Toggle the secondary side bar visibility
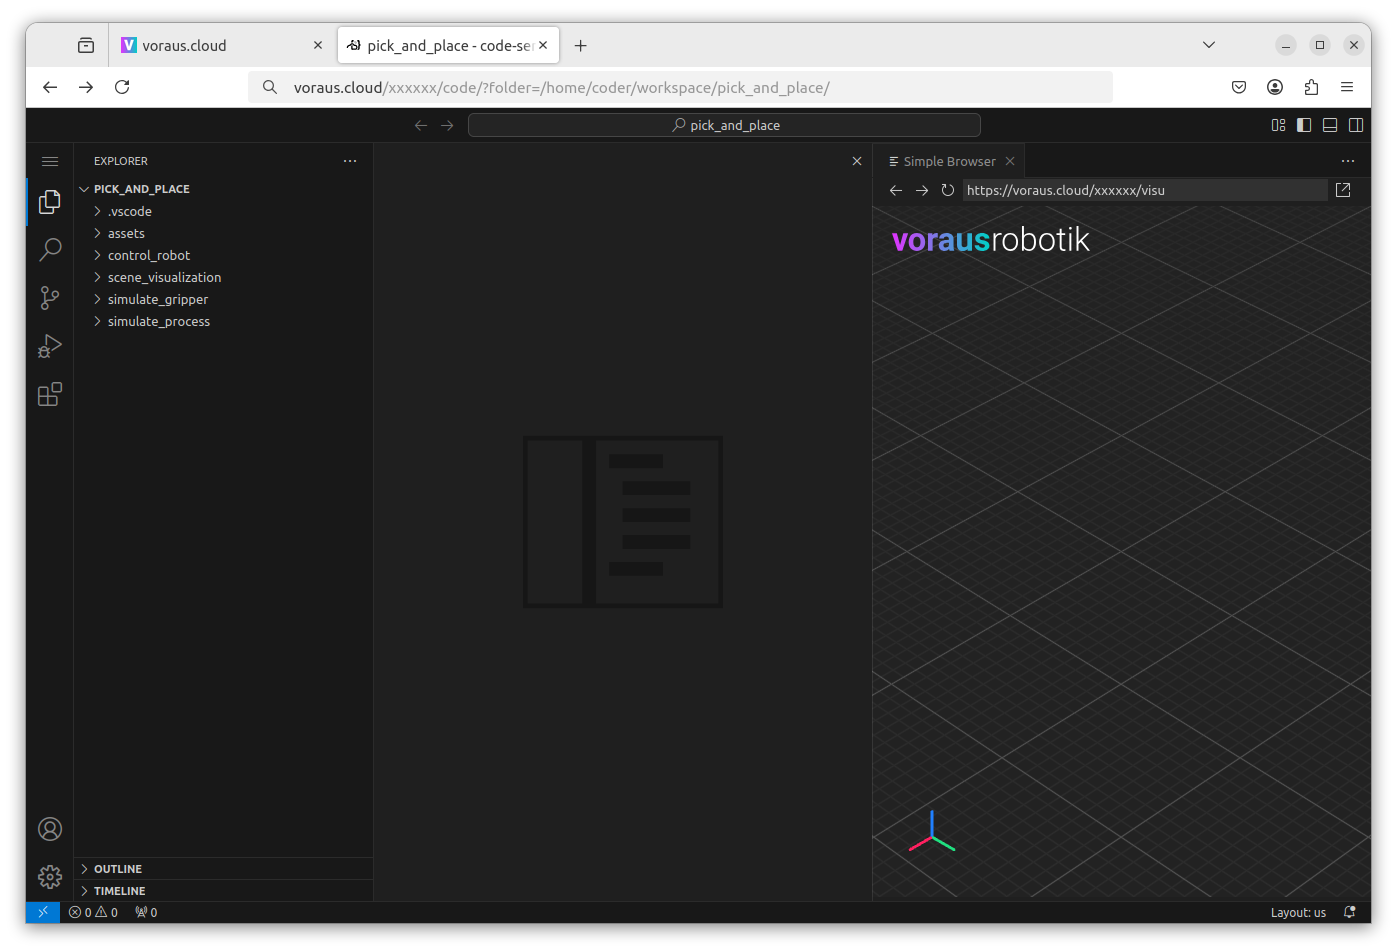The width and height of the screenshot is (1397, 952). (x=1356, y=125)
